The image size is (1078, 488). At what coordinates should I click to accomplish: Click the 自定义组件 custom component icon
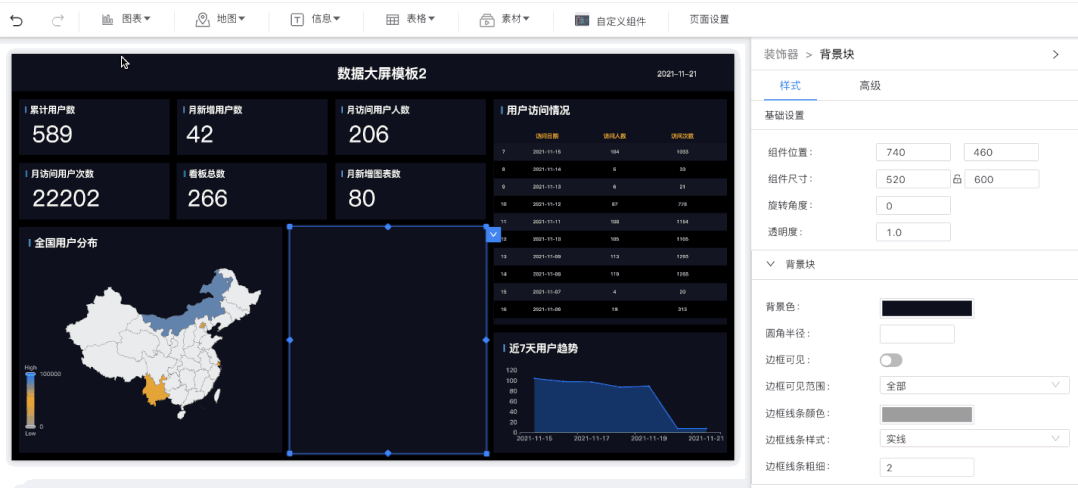[x=581, y=20]
